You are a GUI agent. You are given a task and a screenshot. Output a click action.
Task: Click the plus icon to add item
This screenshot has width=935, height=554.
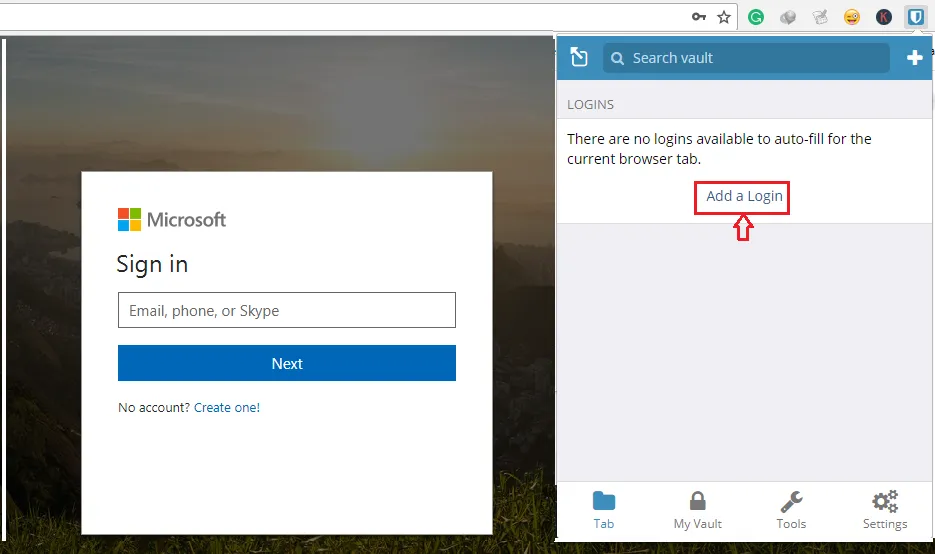(915, 58)
